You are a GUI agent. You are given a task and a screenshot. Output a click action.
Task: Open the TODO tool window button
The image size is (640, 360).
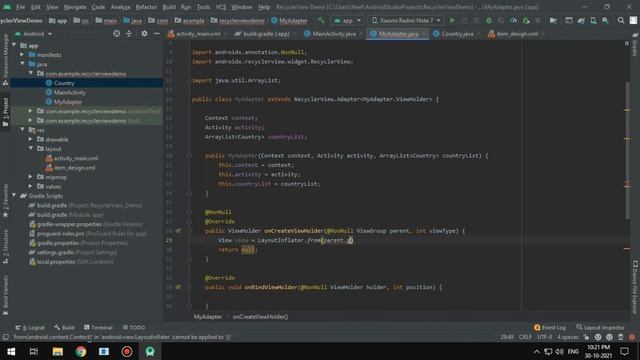click(x=133, y=327)
